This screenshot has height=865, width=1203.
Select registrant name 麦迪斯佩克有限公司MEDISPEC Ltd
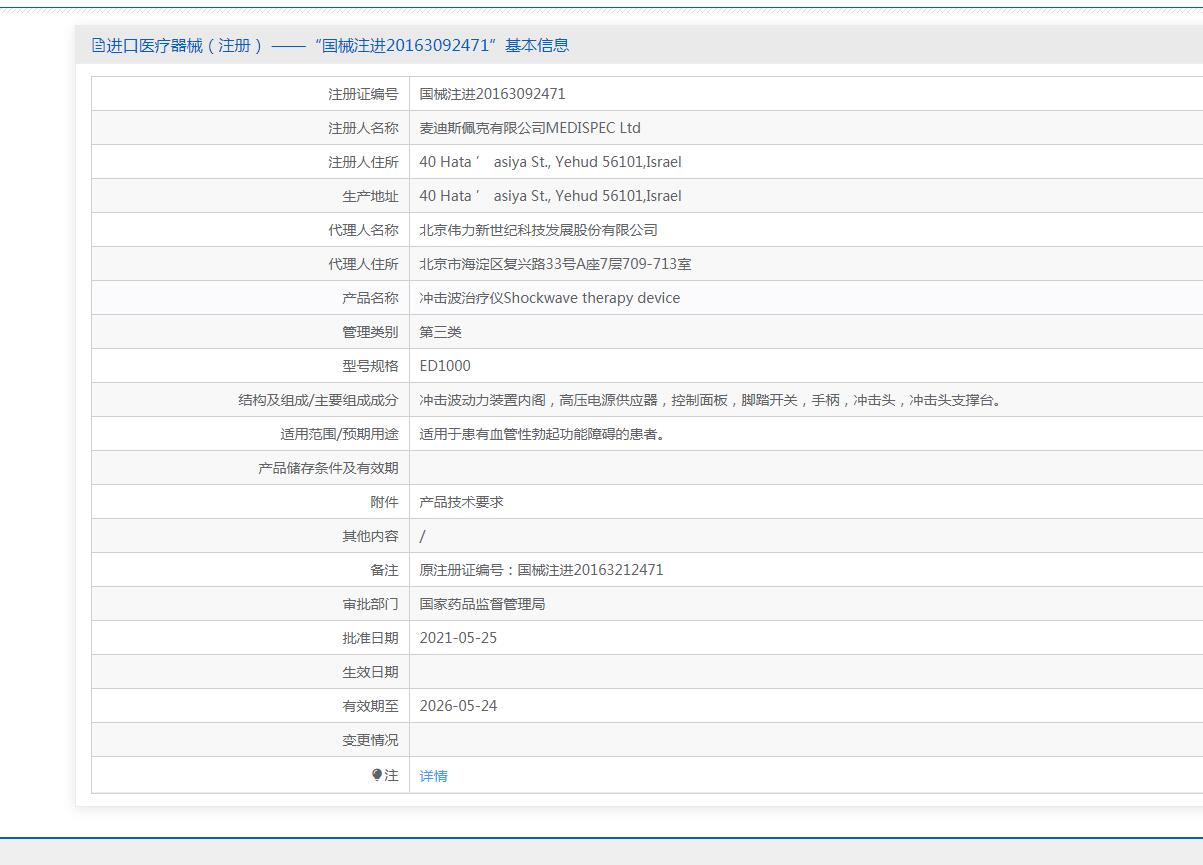[x=530, y=128]
